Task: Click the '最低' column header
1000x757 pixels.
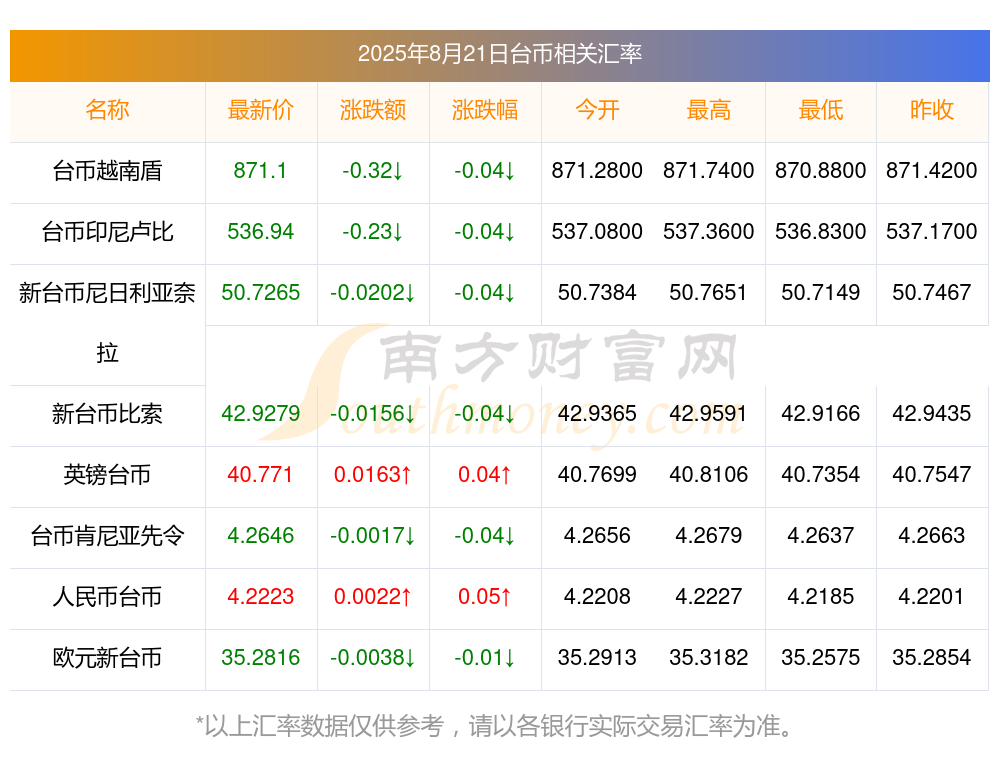Action: point(821,110)
